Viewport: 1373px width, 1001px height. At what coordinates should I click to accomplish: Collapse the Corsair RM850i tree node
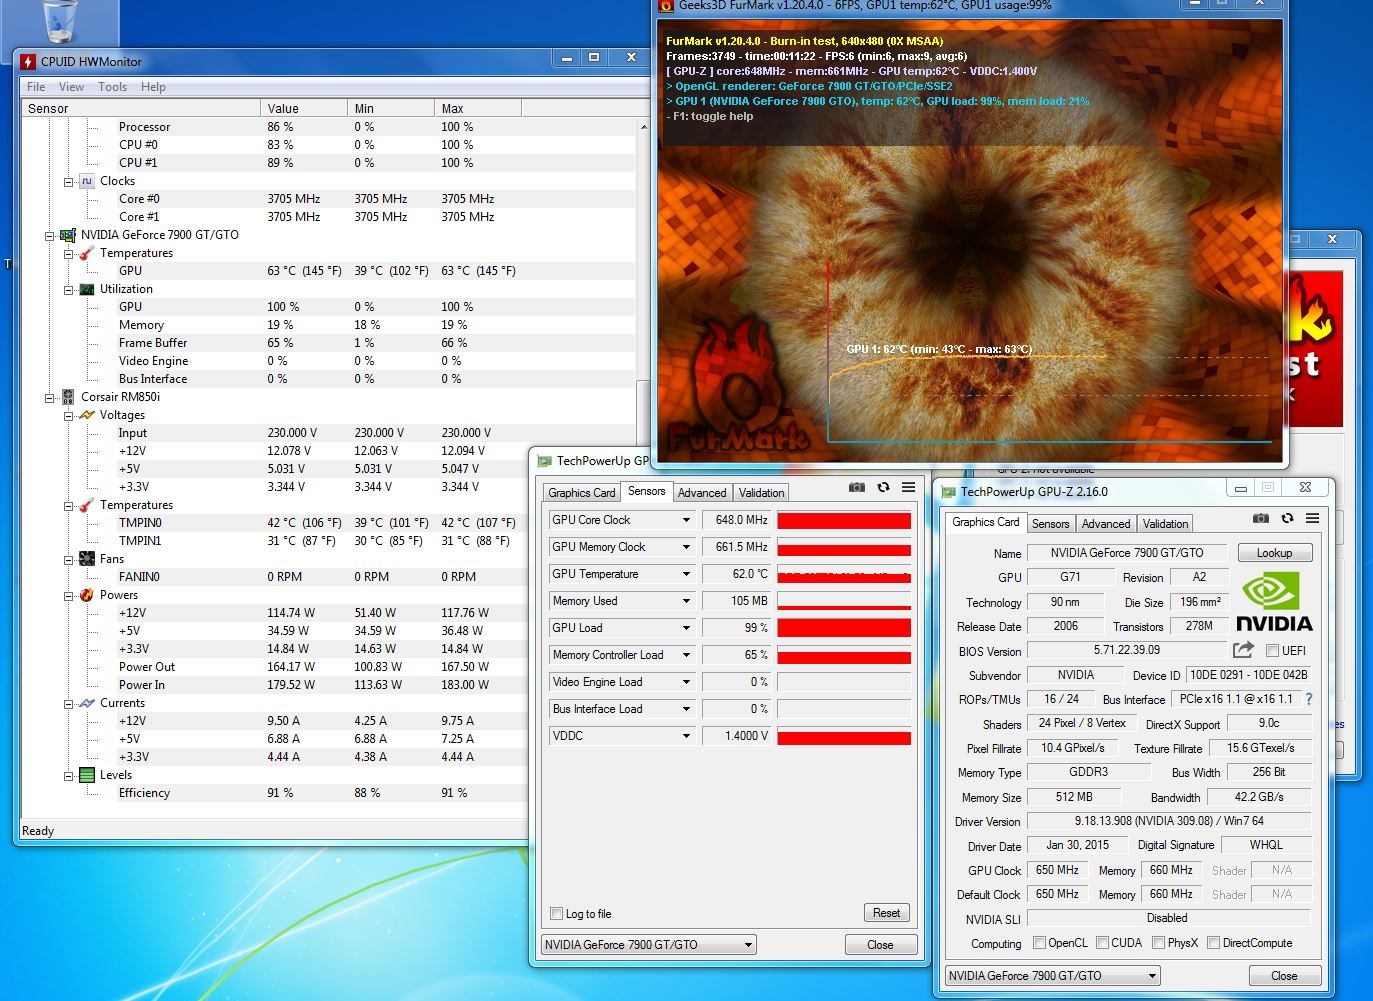tap(49, 398)
